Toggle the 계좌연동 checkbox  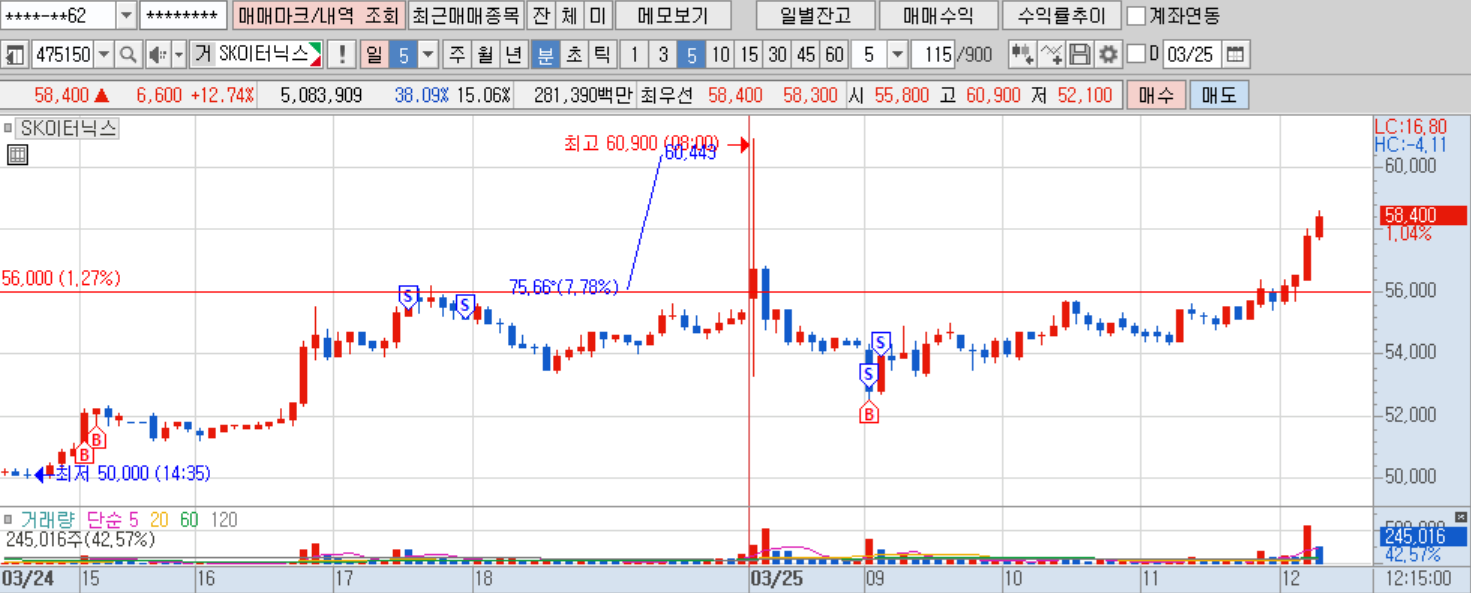click(1136, 16)
